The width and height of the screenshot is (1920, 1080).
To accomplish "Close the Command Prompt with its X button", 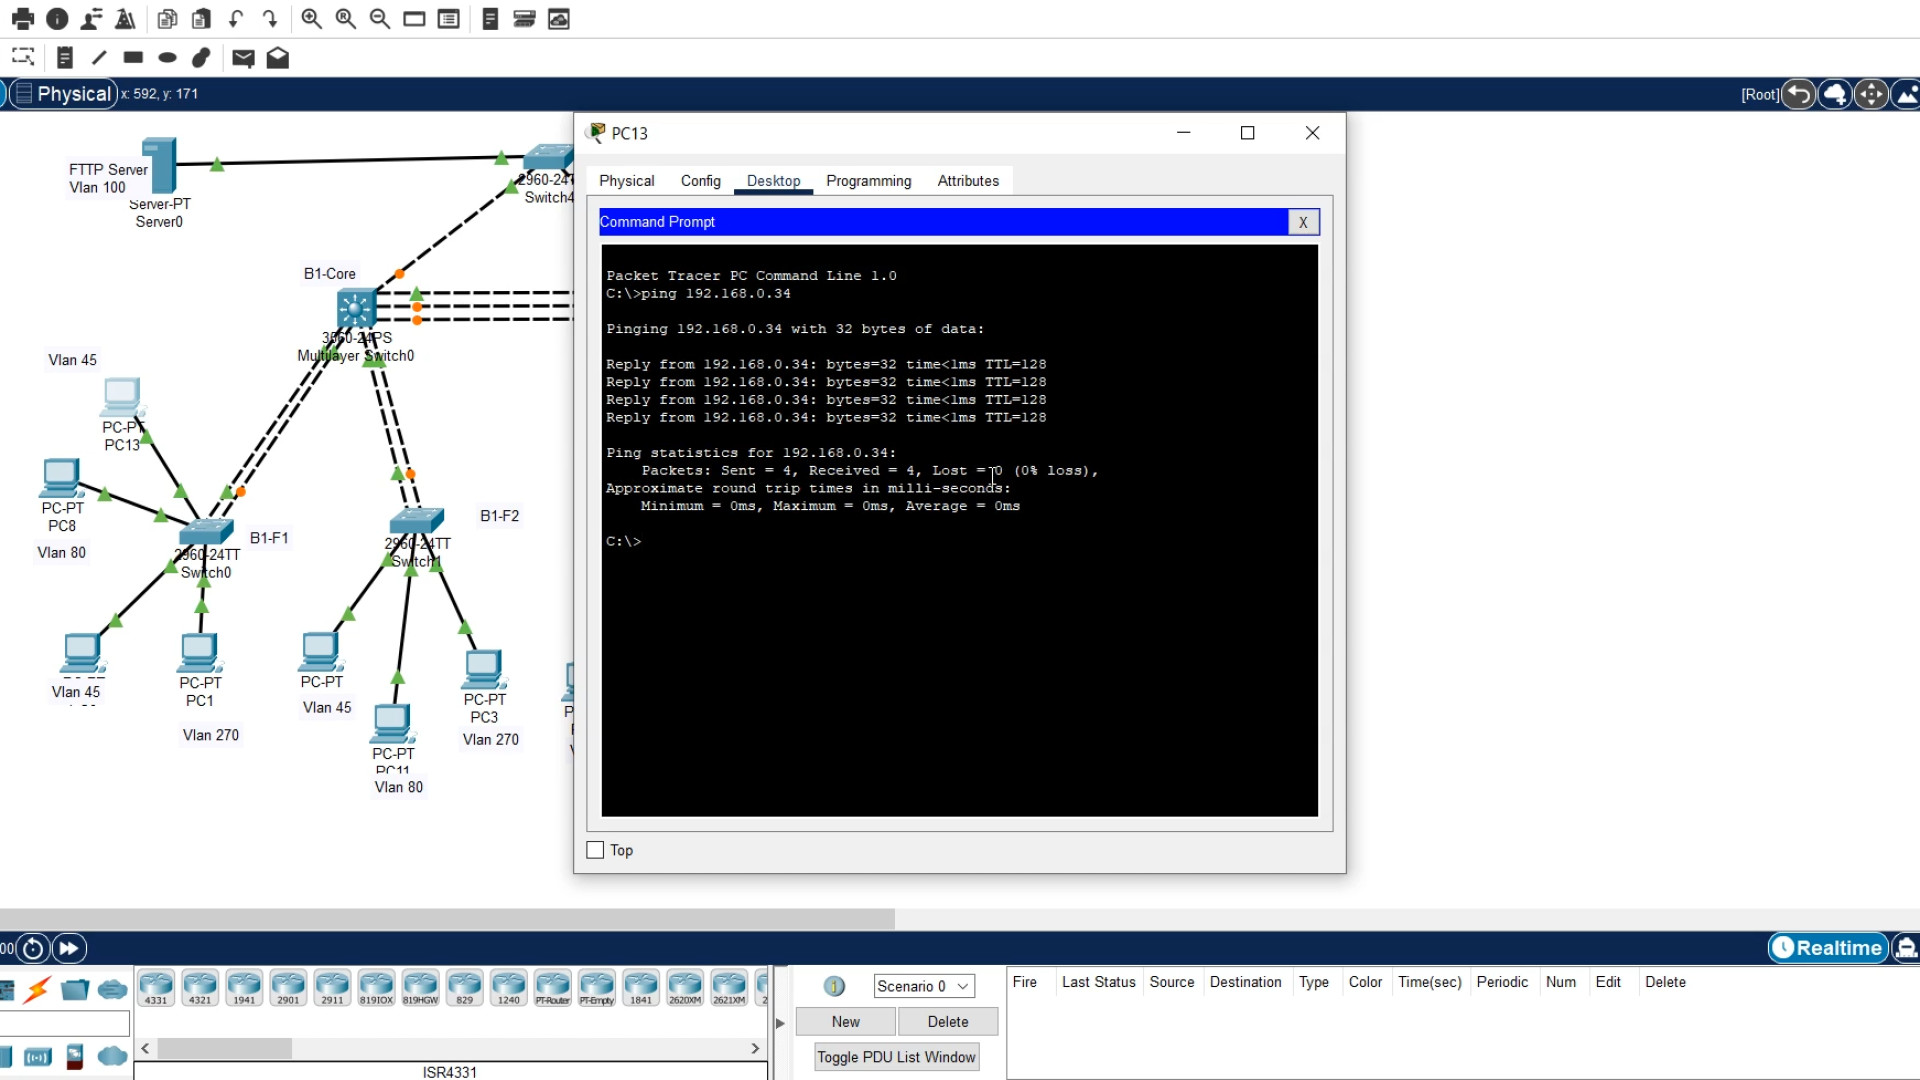I will pyautogui.click(x=1303, y=222).
